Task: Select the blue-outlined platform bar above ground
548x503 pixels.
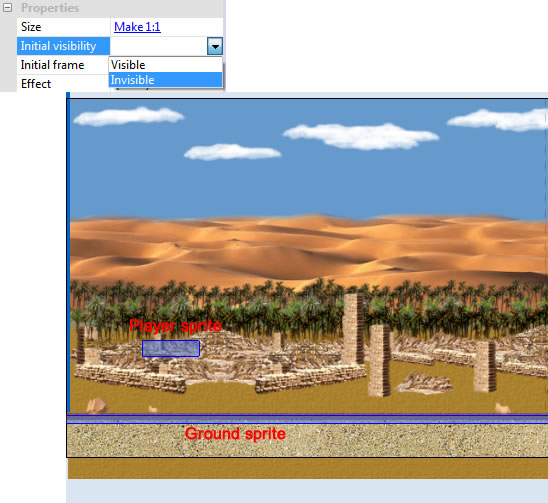Action: (x=308, y=419)
